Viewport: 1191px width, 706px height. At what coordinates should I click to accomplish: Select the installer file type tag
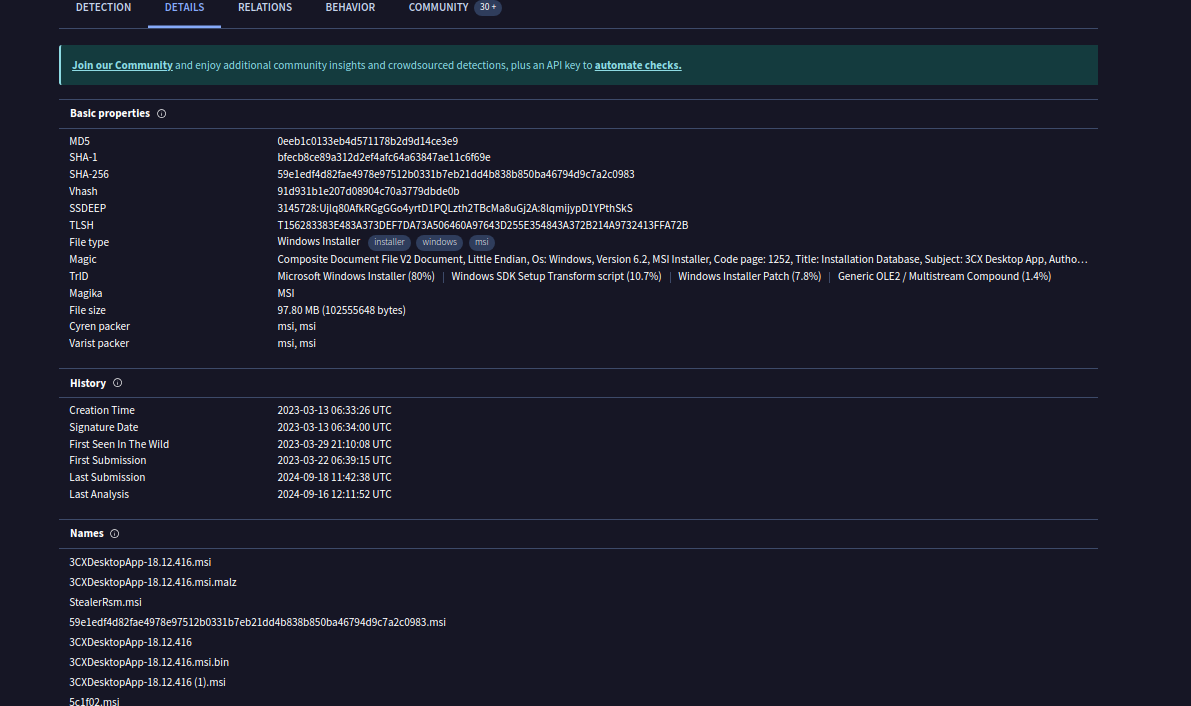click(390, 242)
